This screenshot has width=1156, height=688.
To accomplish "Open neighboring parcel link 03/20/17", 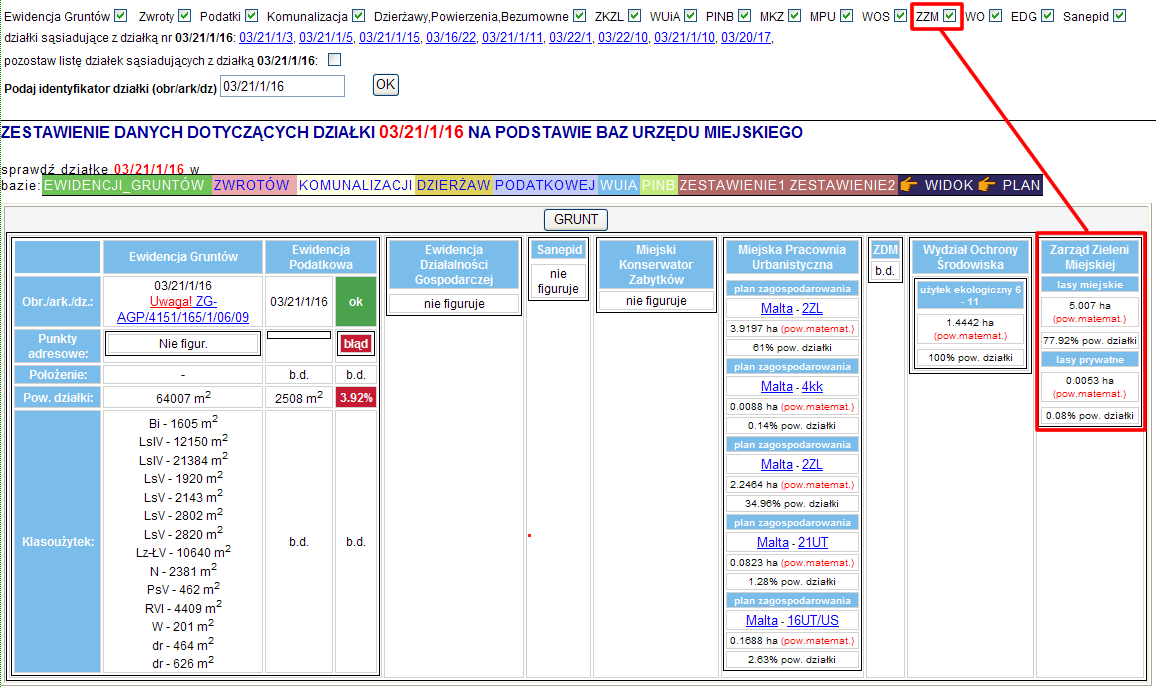I will [746, 38].
